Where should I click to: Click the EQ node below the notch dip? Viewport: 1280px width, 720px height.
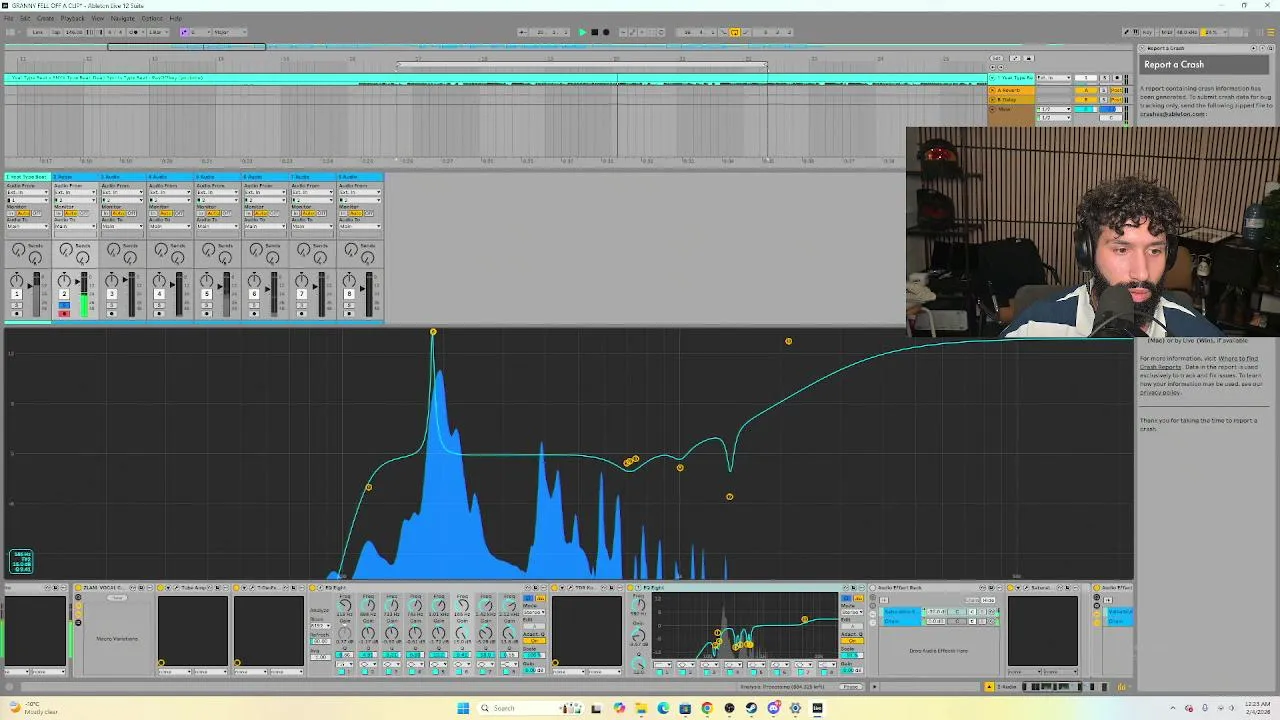(730, 497)
